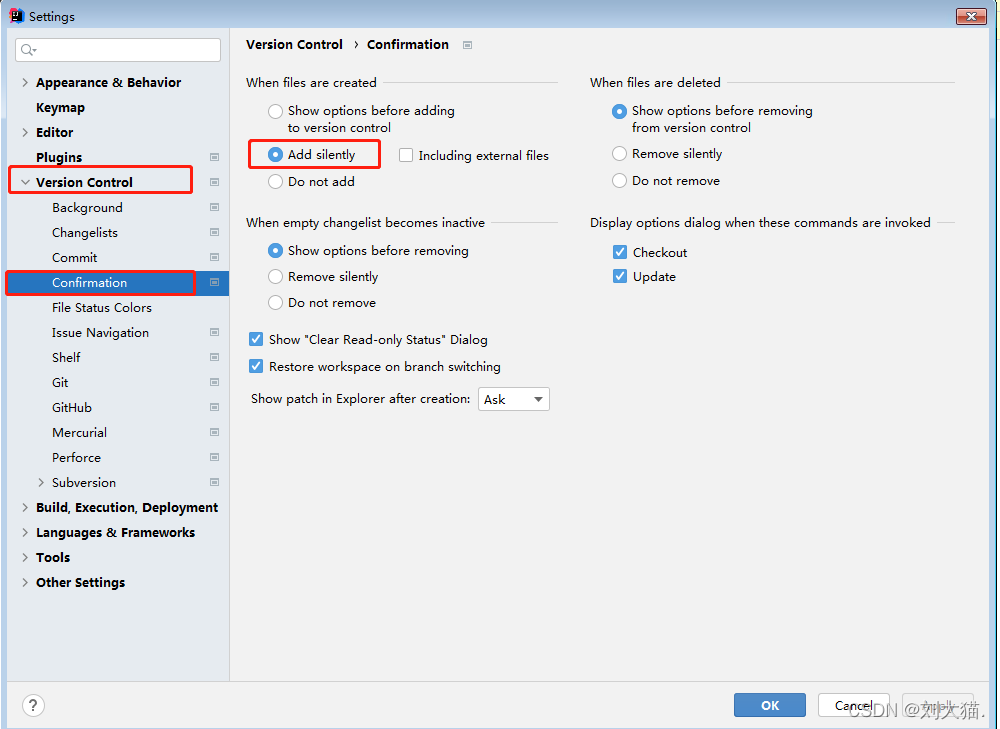
Task: Click the Cancel button
Action: point(853,705)
